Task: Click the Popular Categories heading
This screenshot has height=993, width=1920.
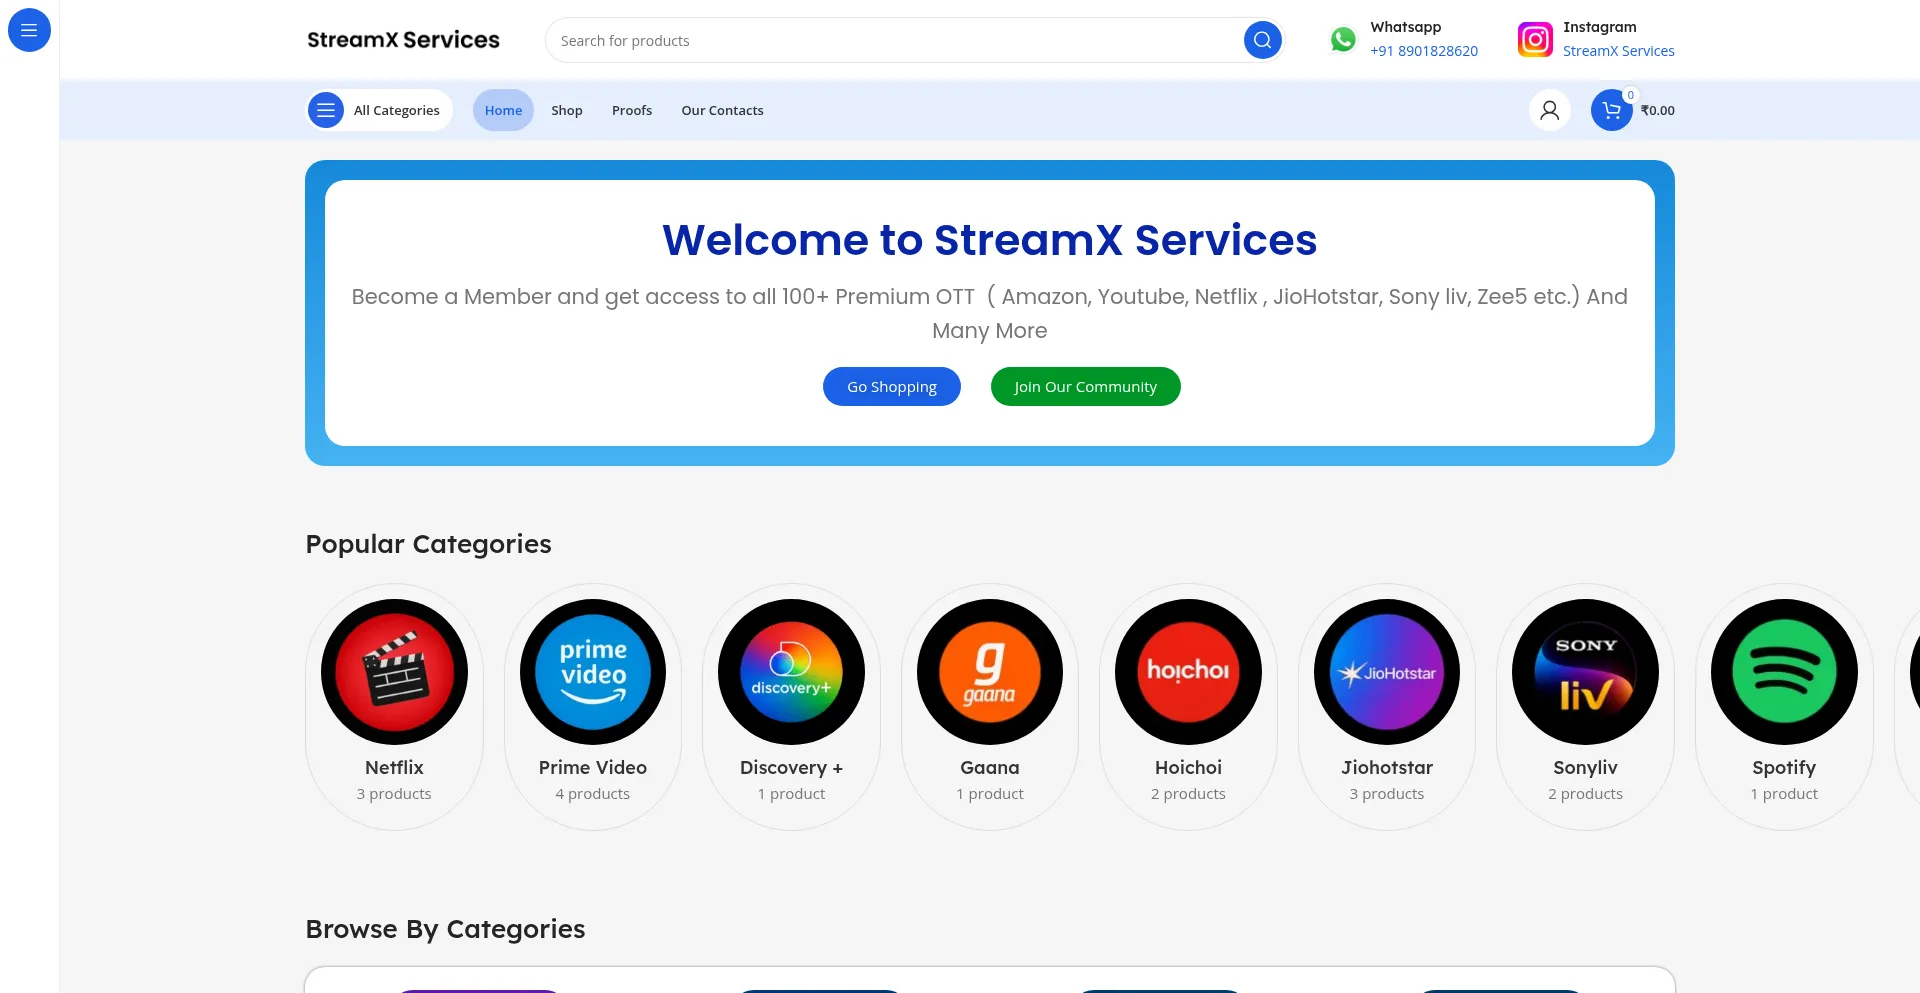Action: (x=428, y=544)
